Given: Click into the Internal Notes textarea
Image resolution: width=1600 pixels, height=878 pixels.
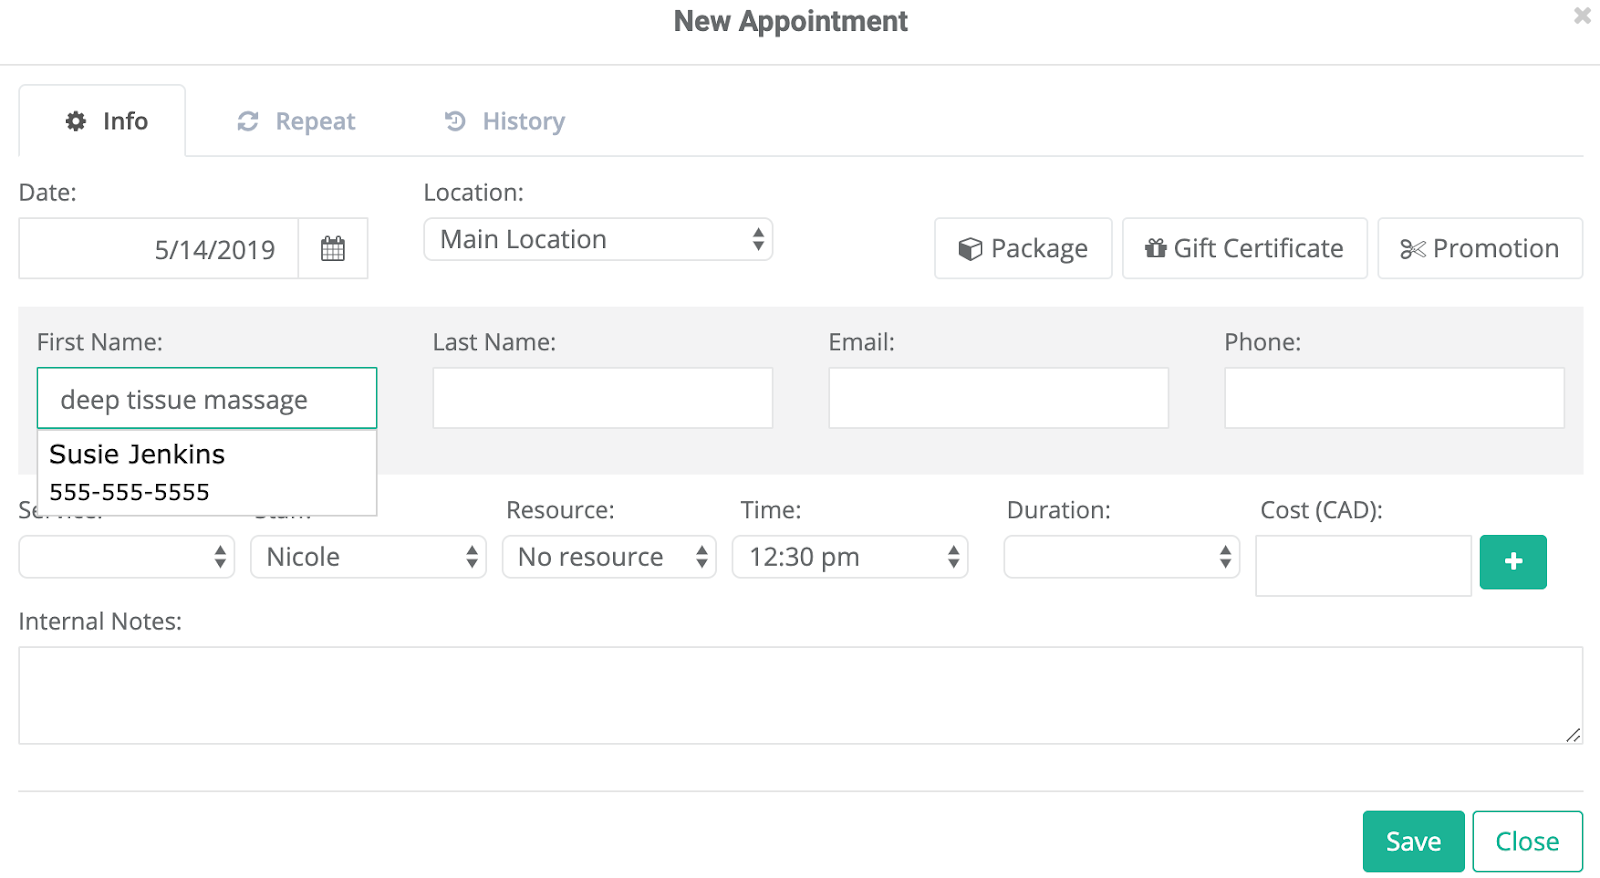Looking at the screenshot, I should coord(800,695).
